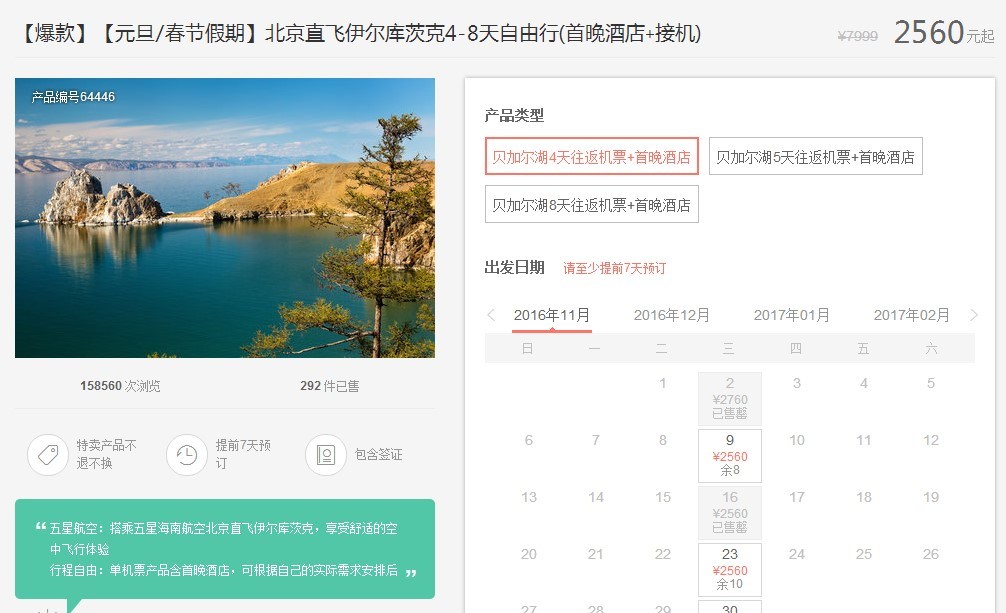Click sold-out date 16 in calendar
Image resolution: width=1006 pixels, height=613 pixels.
coord(730,512)
